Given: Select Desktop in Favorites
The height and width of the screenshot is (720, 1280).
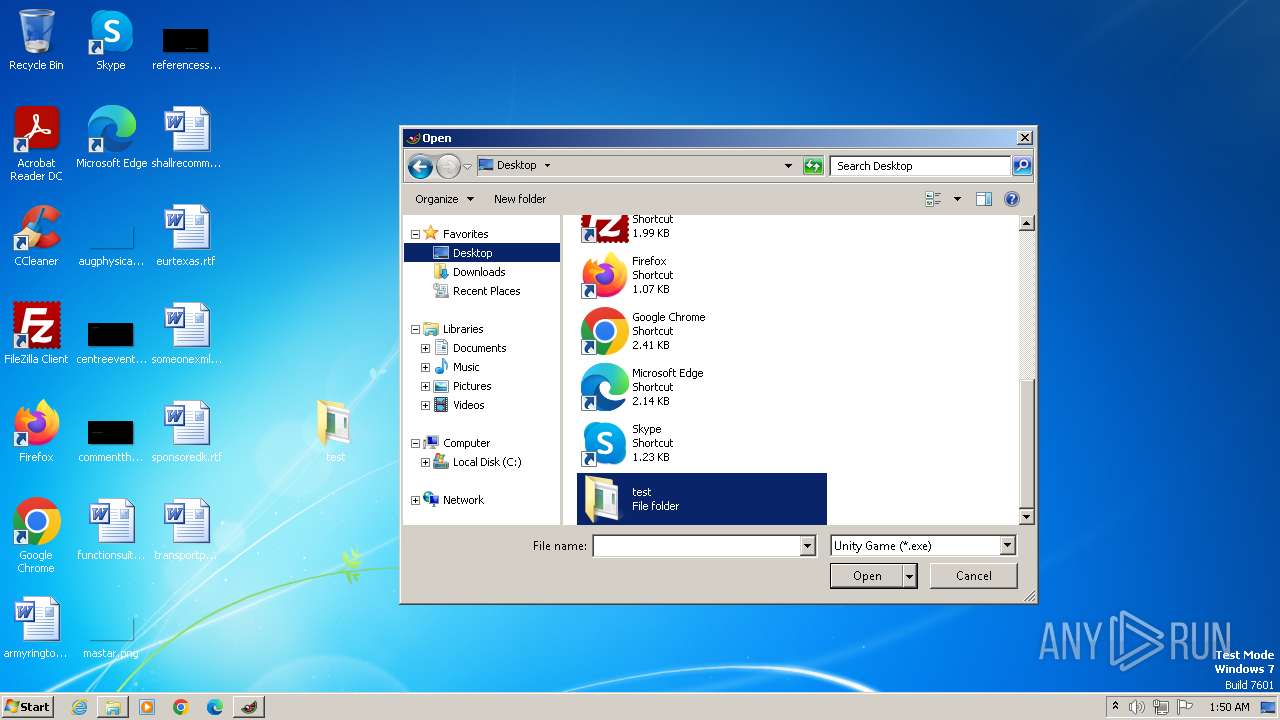Looking at the screenshot, I should tap(472, 253).
